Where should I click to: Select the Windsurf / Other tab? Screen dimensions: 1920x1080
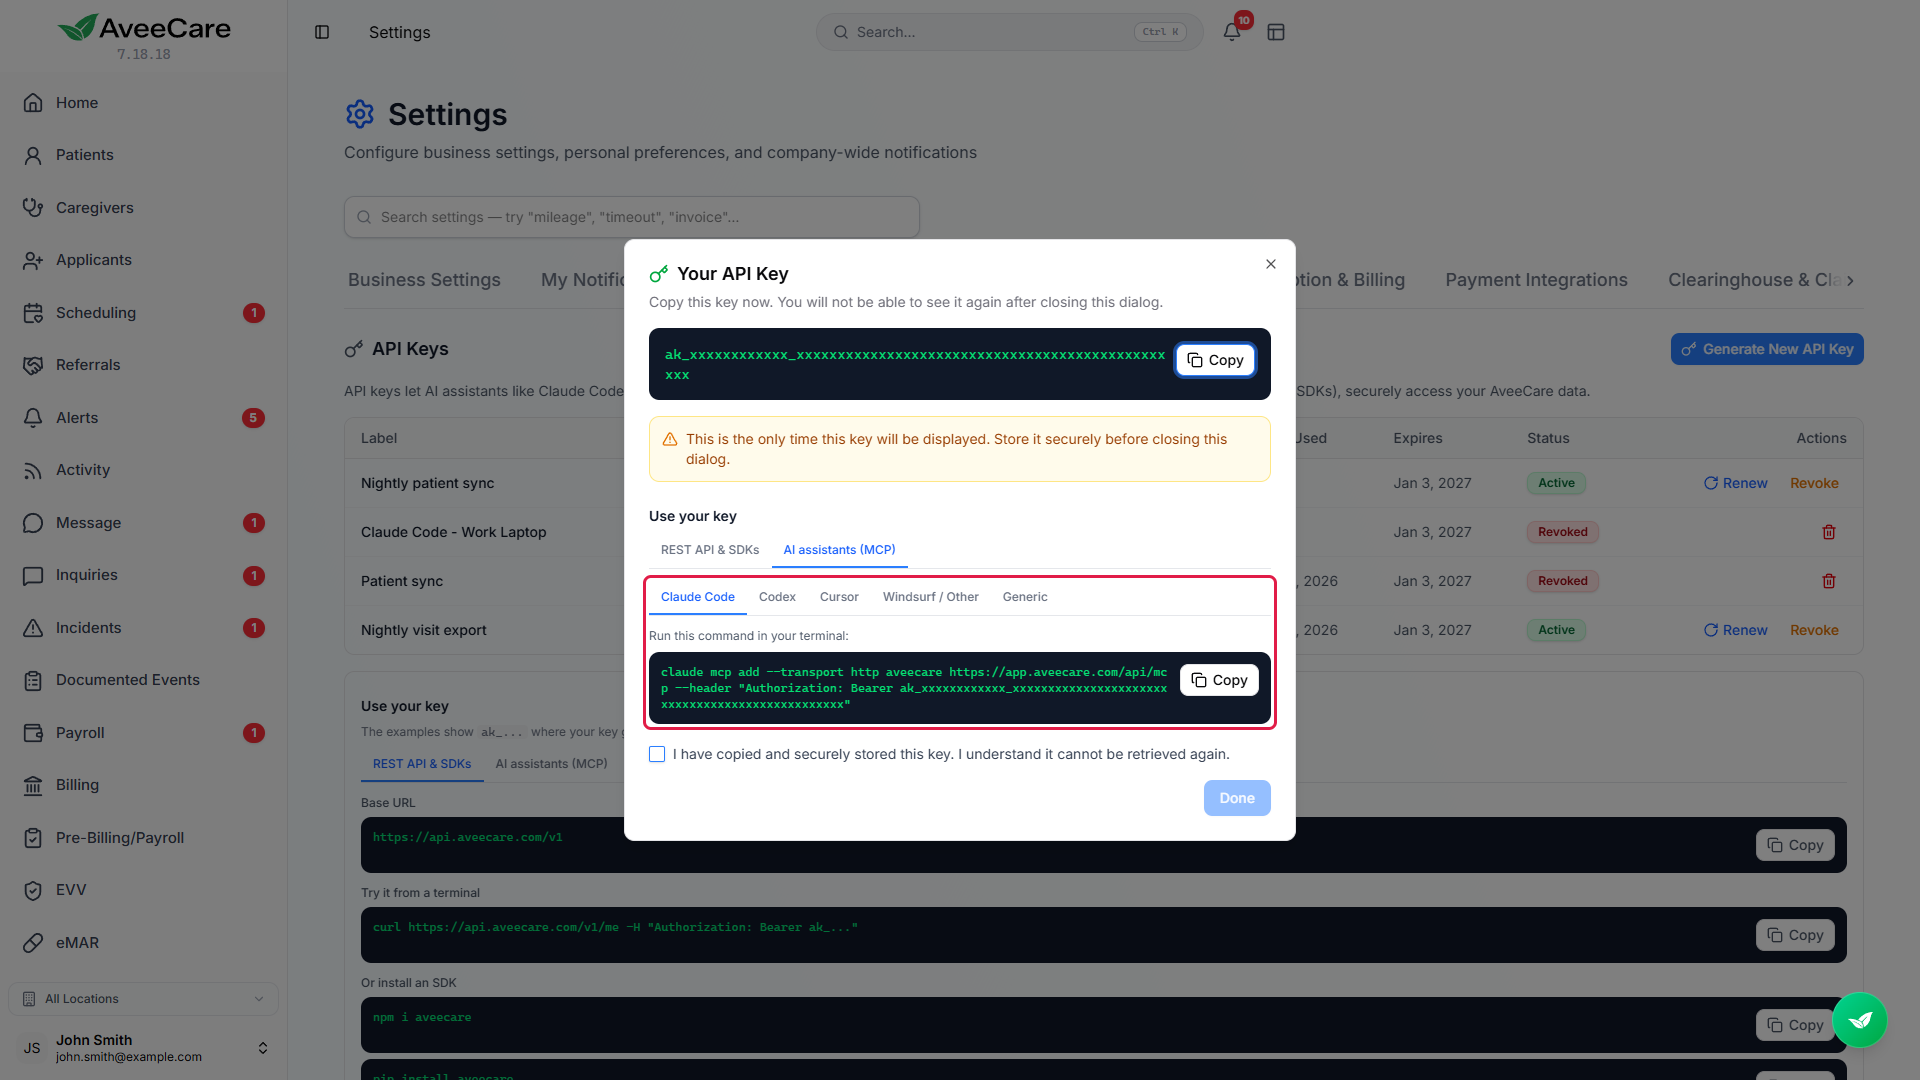tap(930, 597)
